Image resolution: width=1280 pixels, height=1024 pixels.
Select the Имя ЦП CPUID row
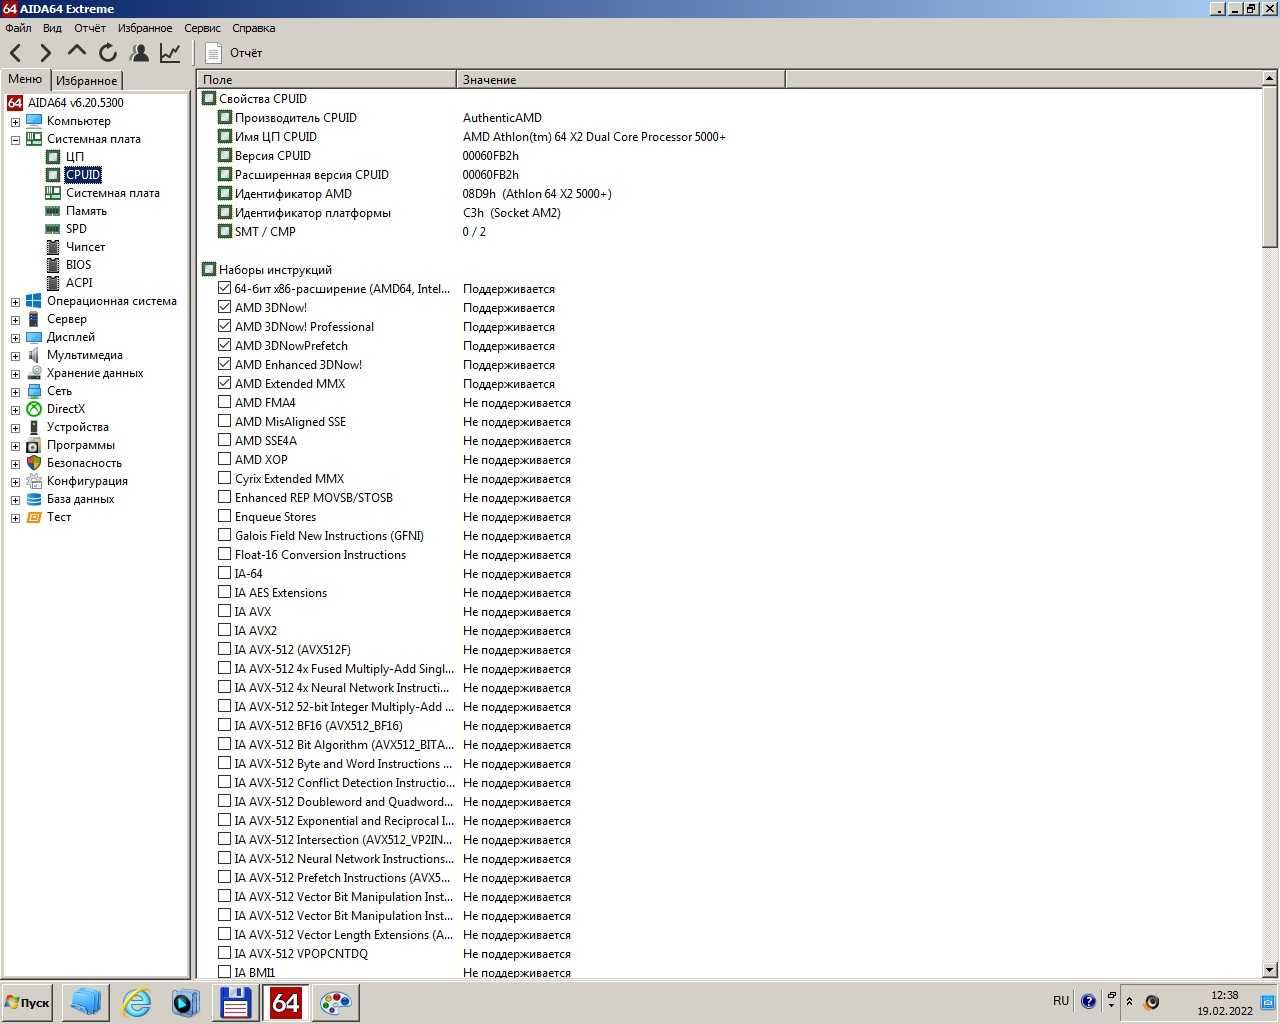(730, 137)
